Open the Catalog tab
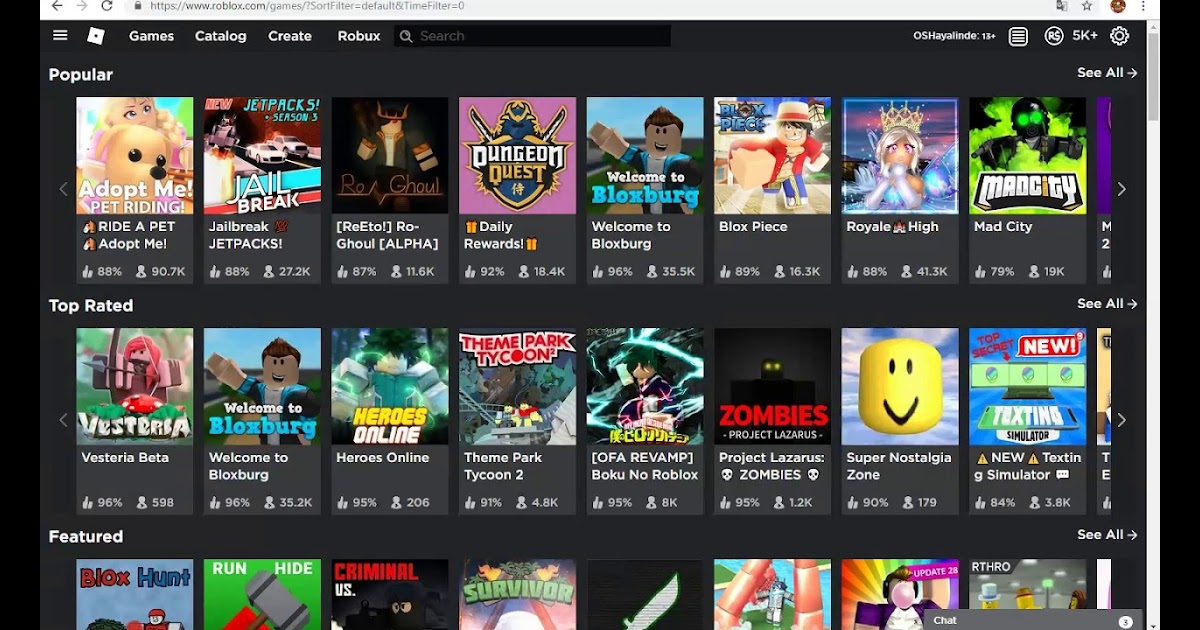The image size is (1200, 630). (220, 36)
